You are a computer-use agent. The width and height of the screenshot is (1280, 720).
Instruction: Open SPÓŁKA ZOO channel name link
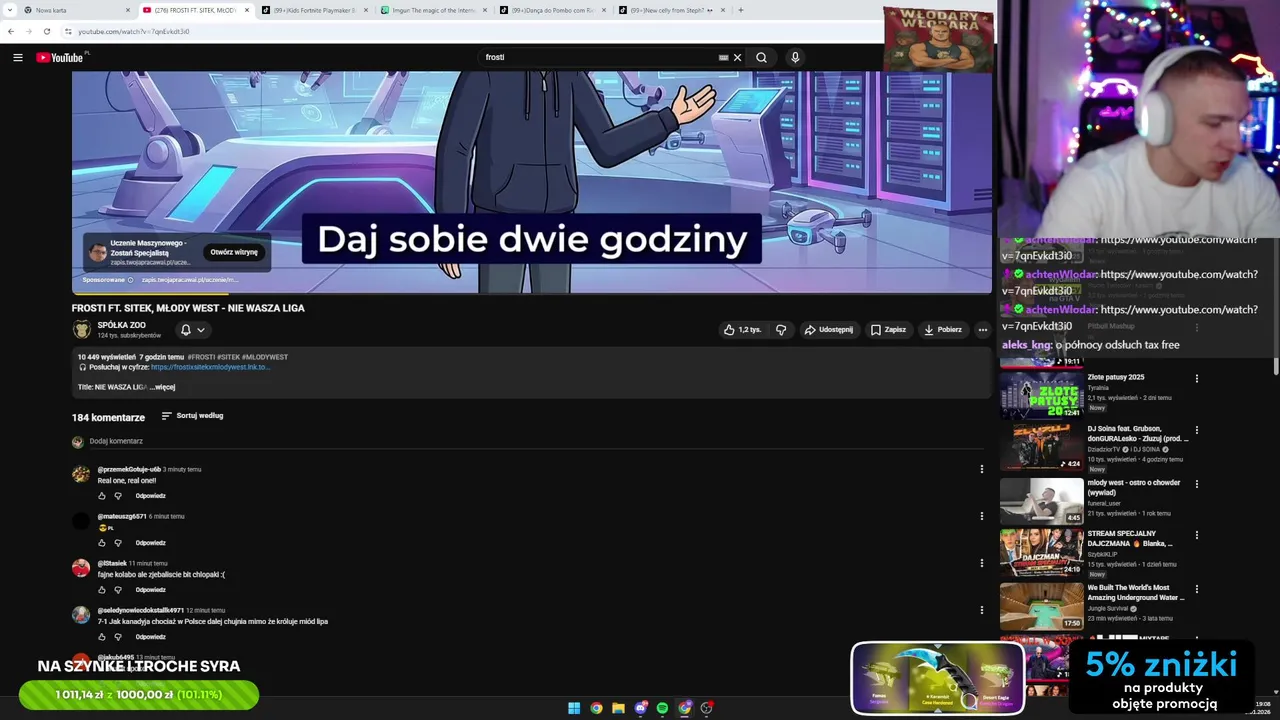(x=121, y=325)
